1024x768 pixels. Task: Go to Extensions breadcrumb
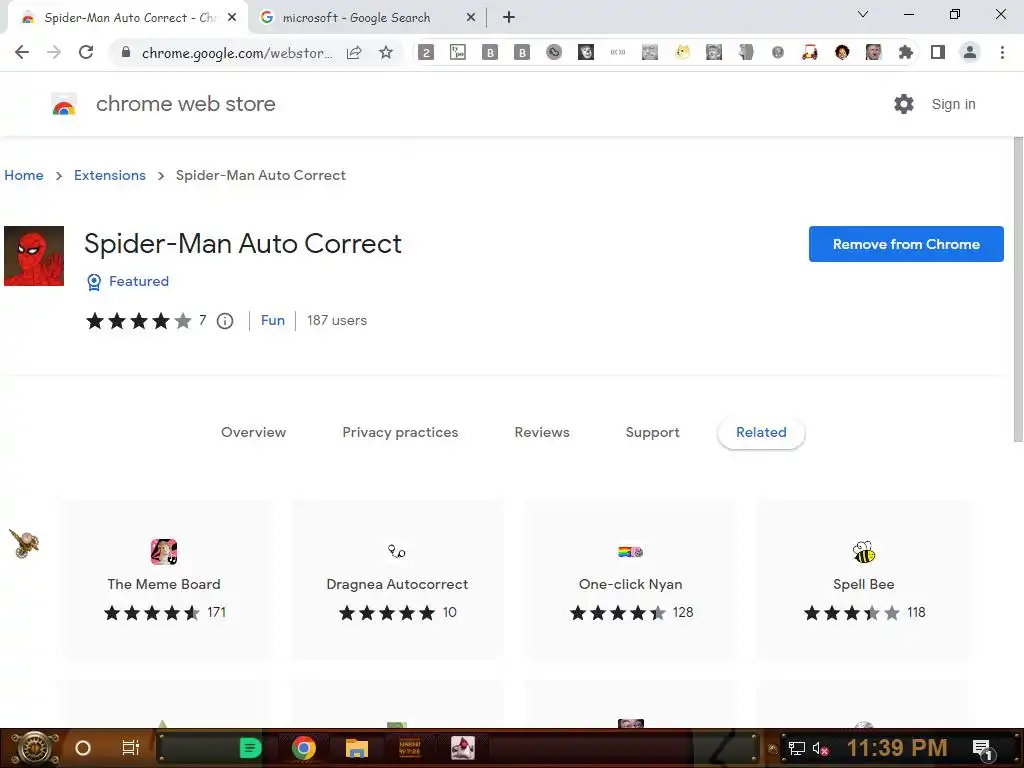110,175
